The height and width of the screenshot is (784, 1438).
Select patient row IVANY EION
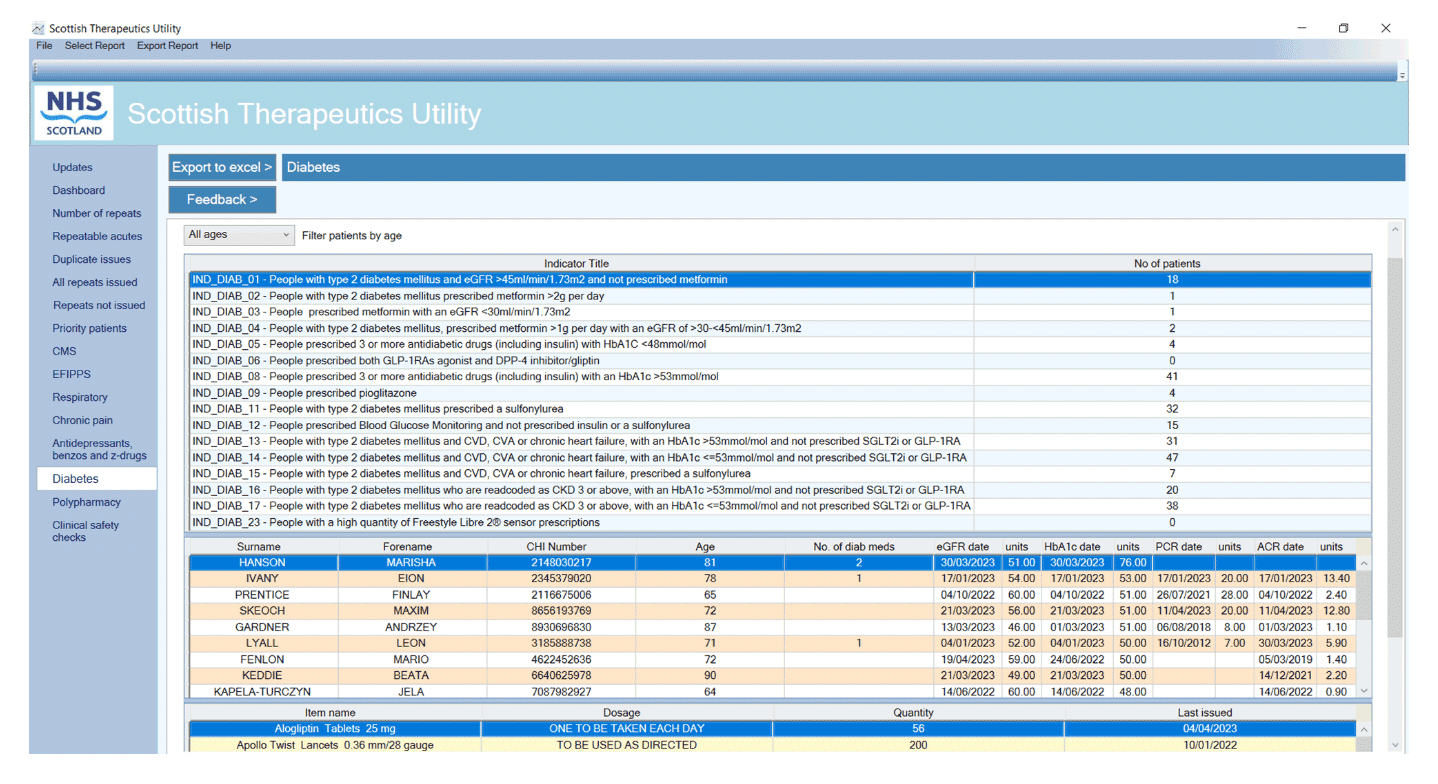[772, 579]
